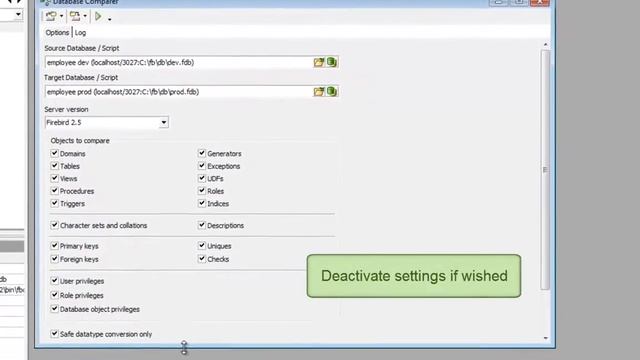This screenshot has width=640, height=360.
Task: Toggle the UDFs checkbox
Action: (202, 178)
